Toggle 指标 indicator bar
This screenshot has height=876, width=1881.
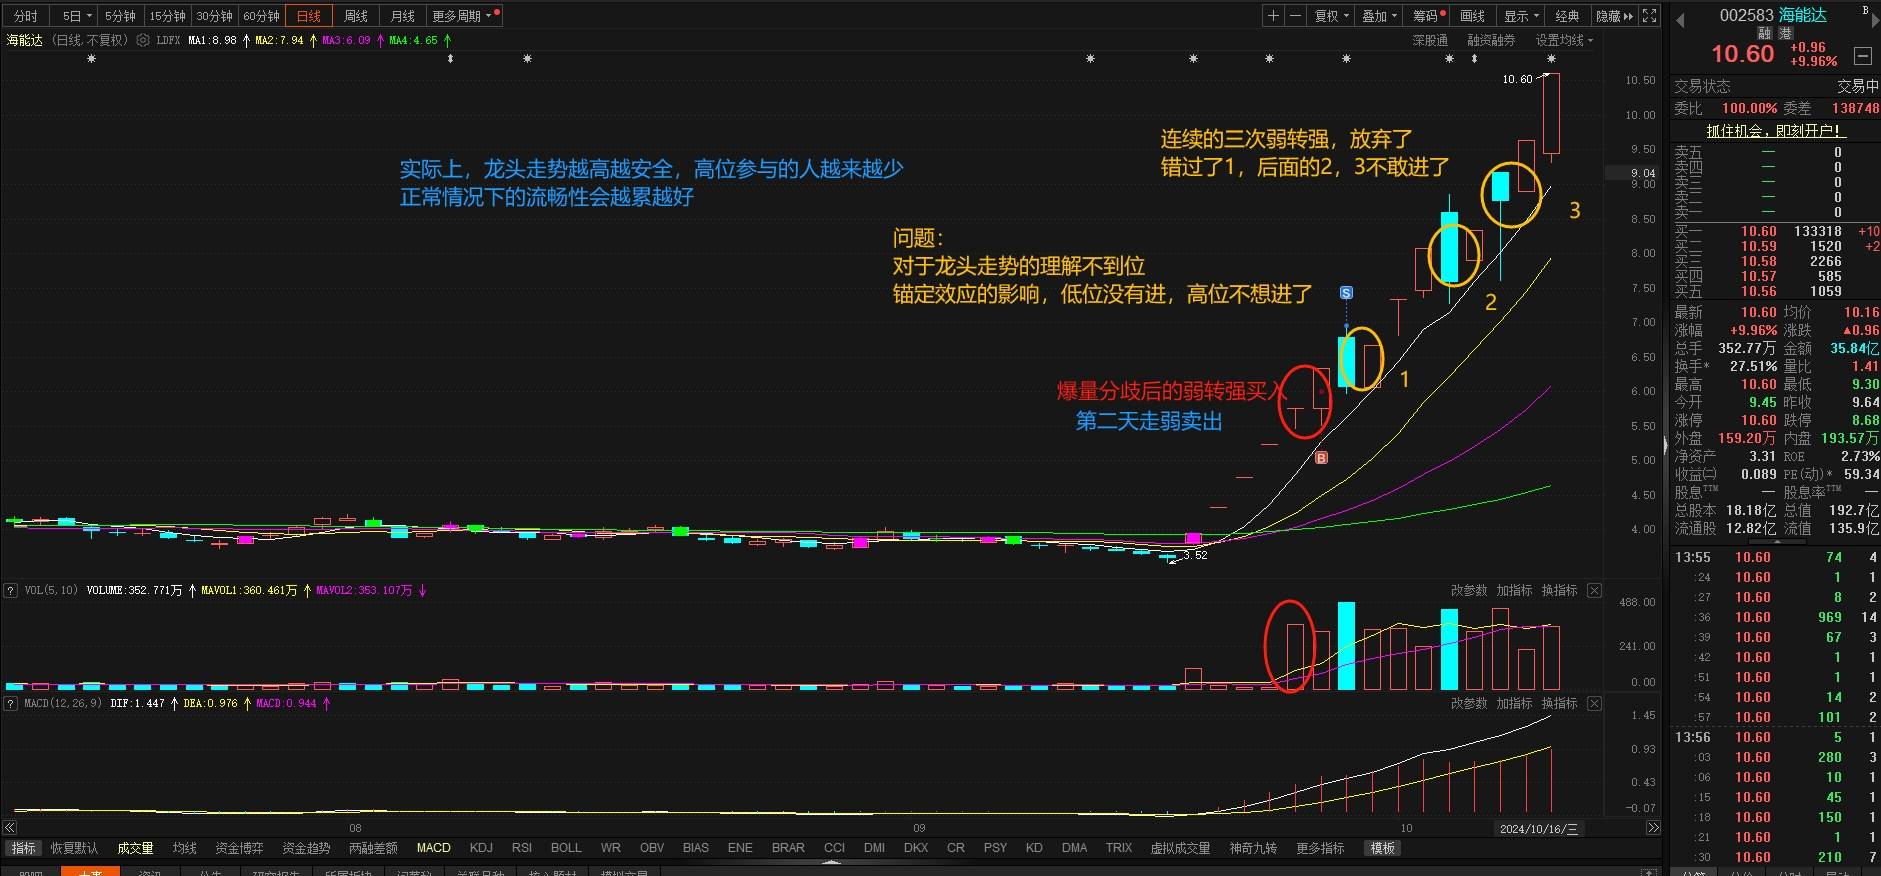[x=23, y=848]
